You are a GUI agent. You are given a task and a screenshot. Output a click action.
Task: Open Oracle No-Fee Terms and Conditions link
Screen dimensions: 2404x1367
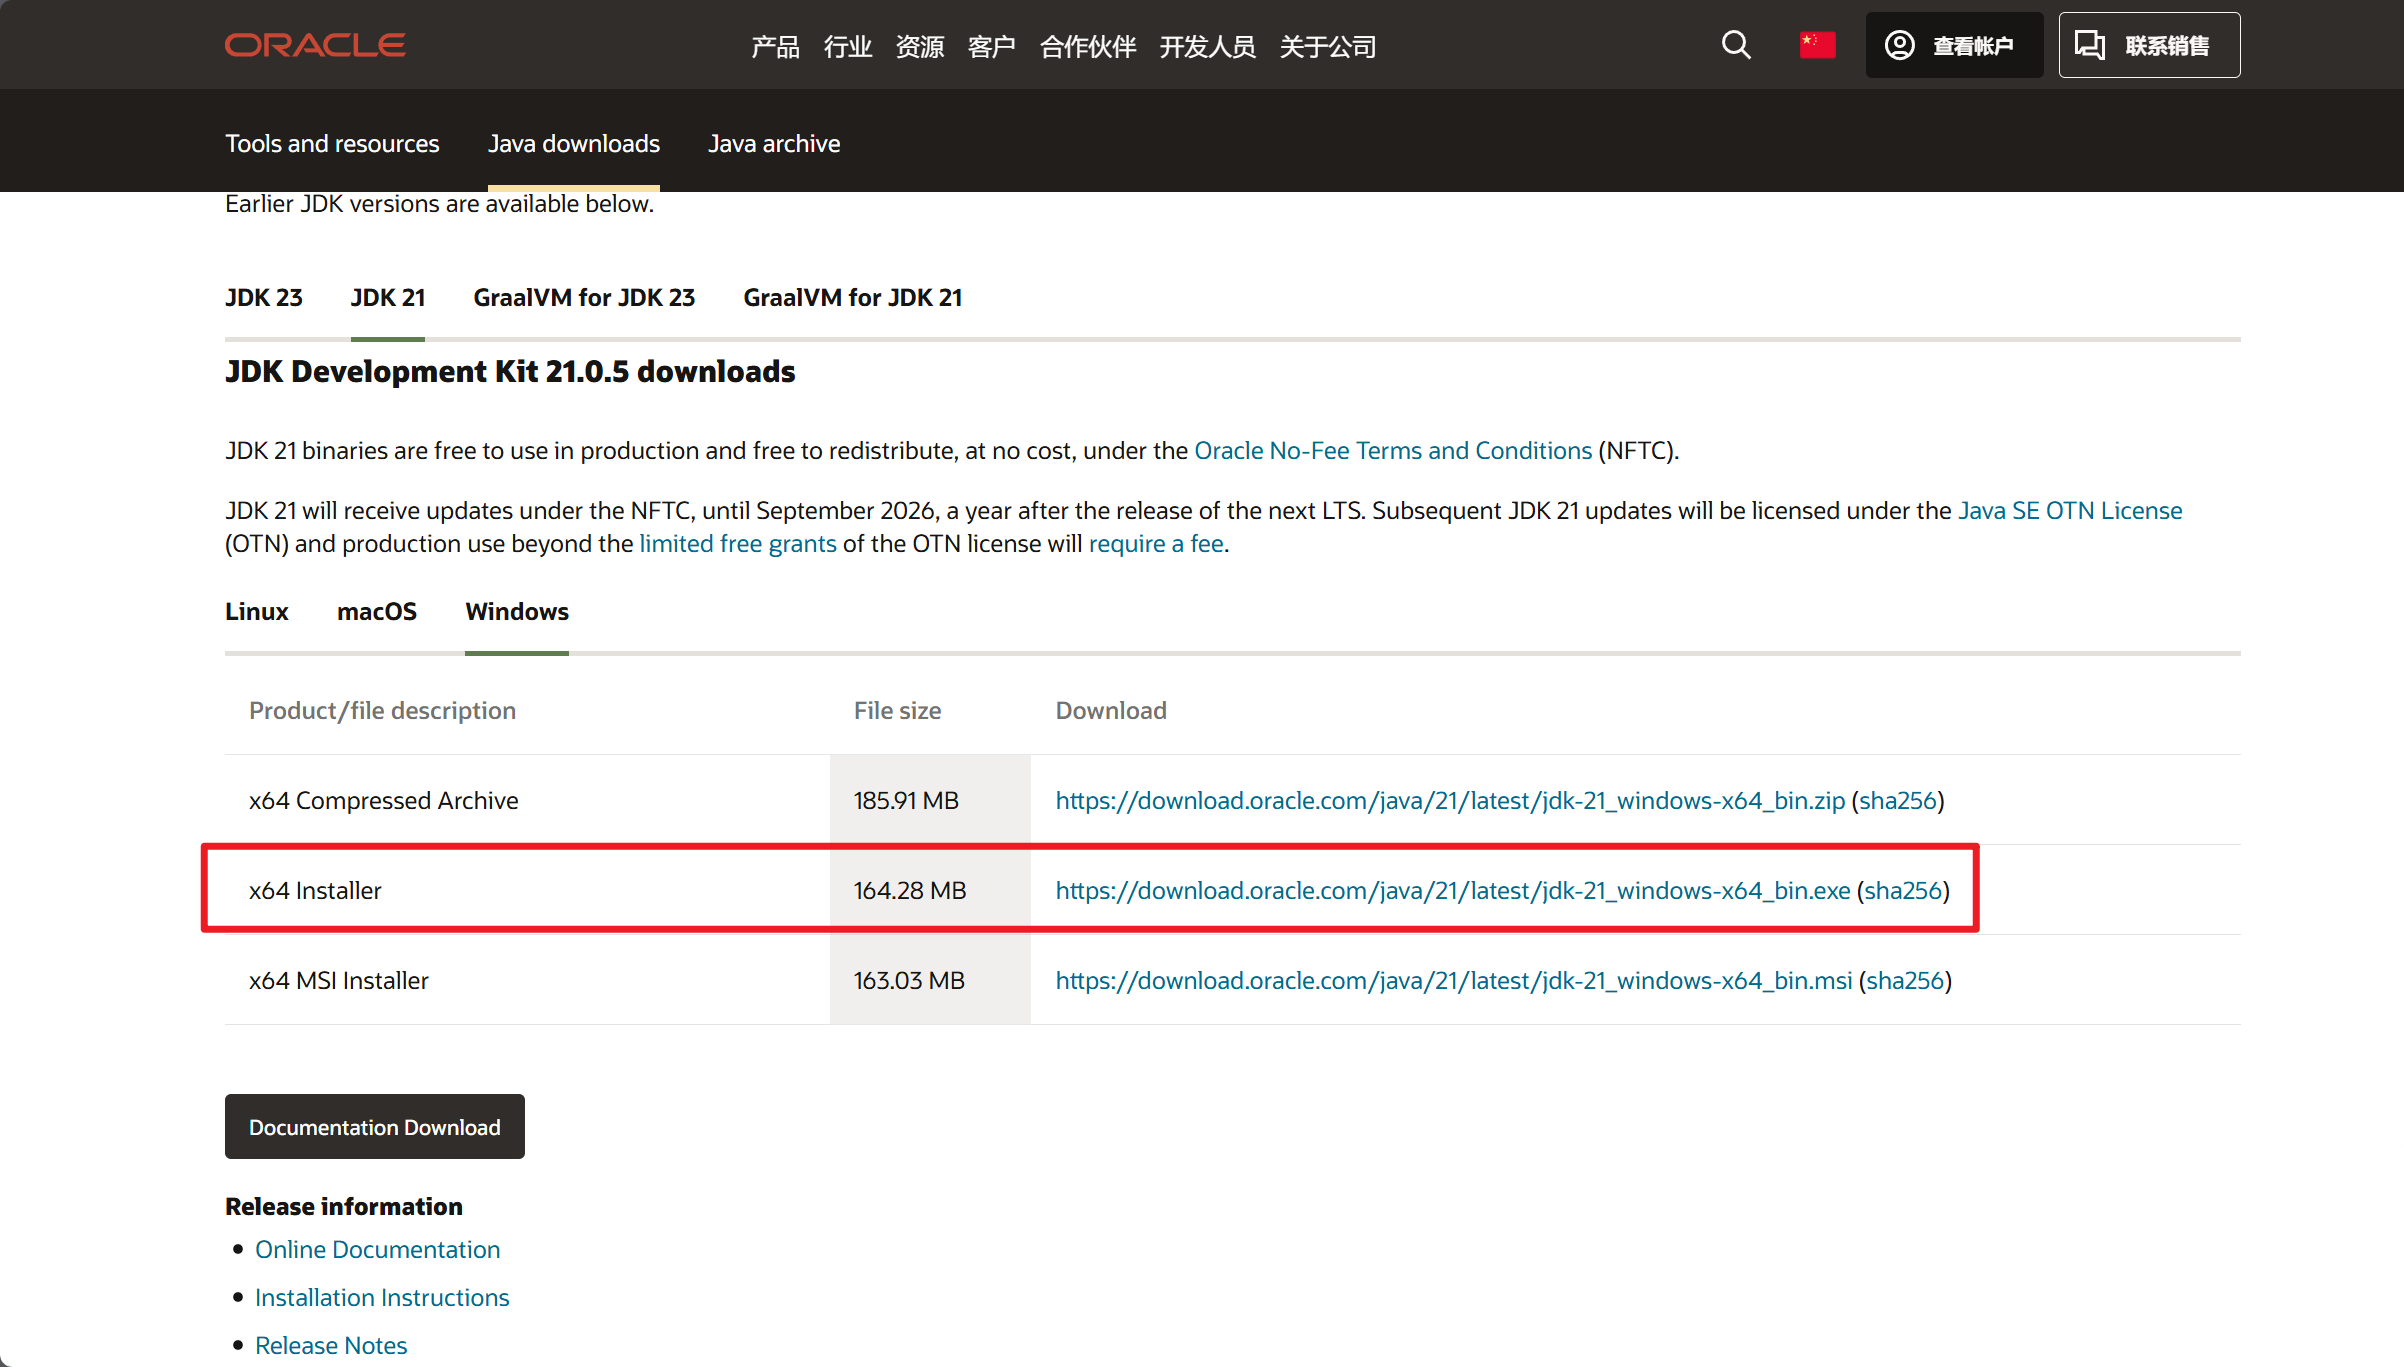(x=1392, y=451)
